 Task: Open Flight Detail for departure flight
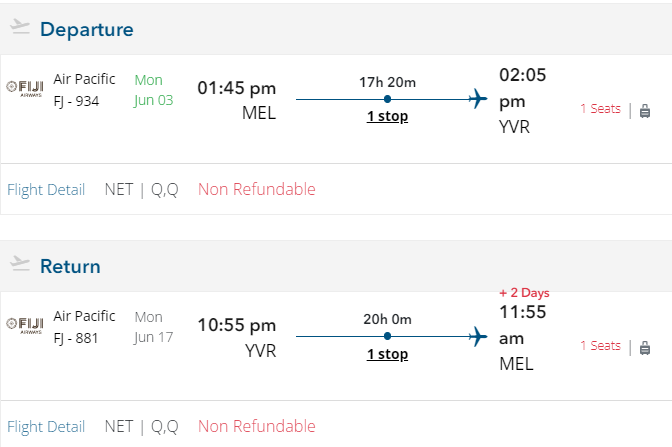pos(46,190)
